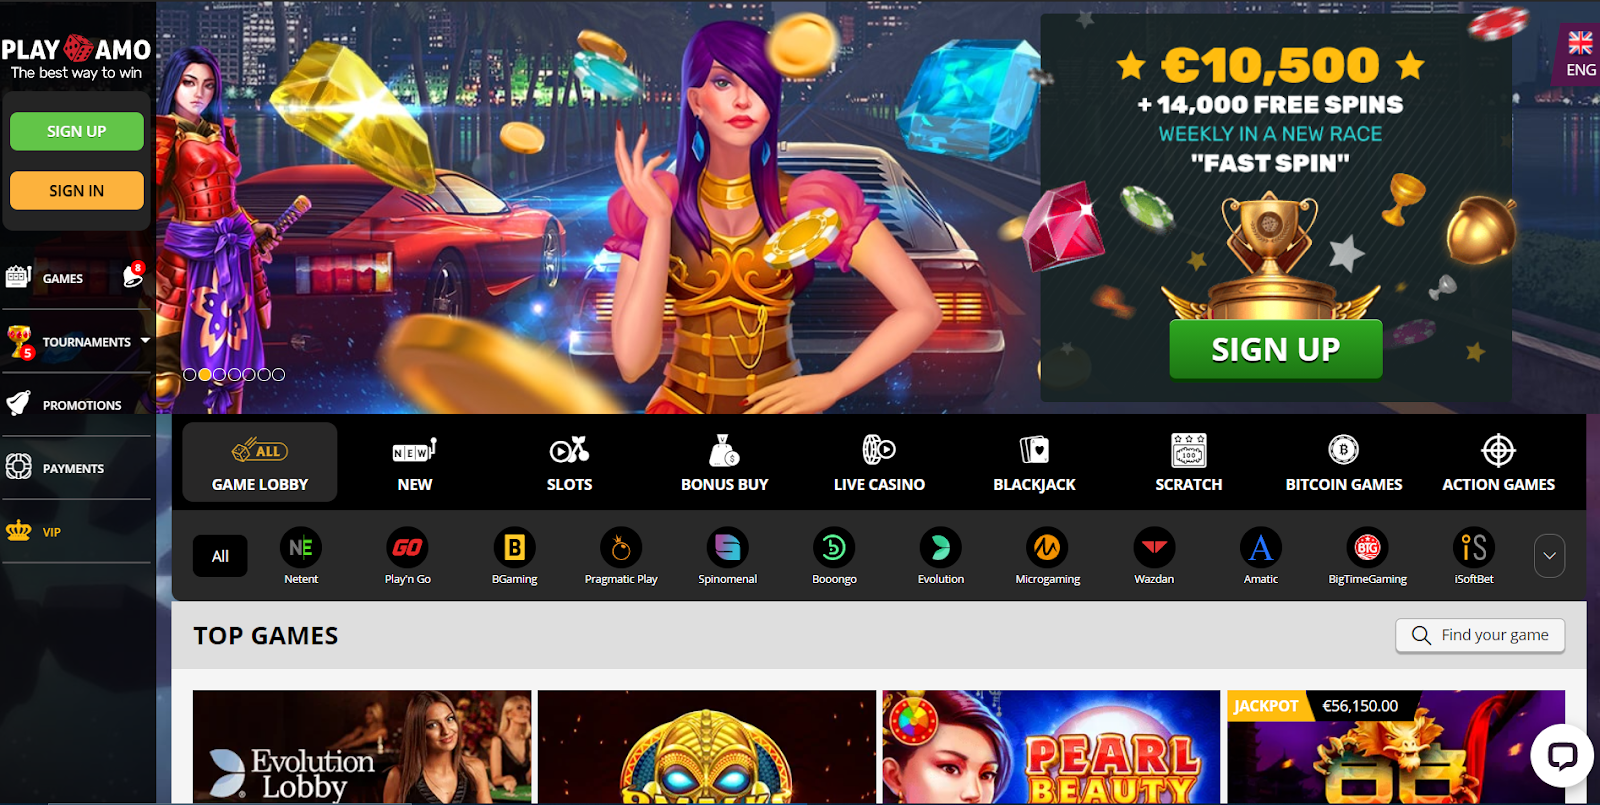Show the third banner slide dot
Screen dimensions: 1600x805
click(x=219, y=374)
